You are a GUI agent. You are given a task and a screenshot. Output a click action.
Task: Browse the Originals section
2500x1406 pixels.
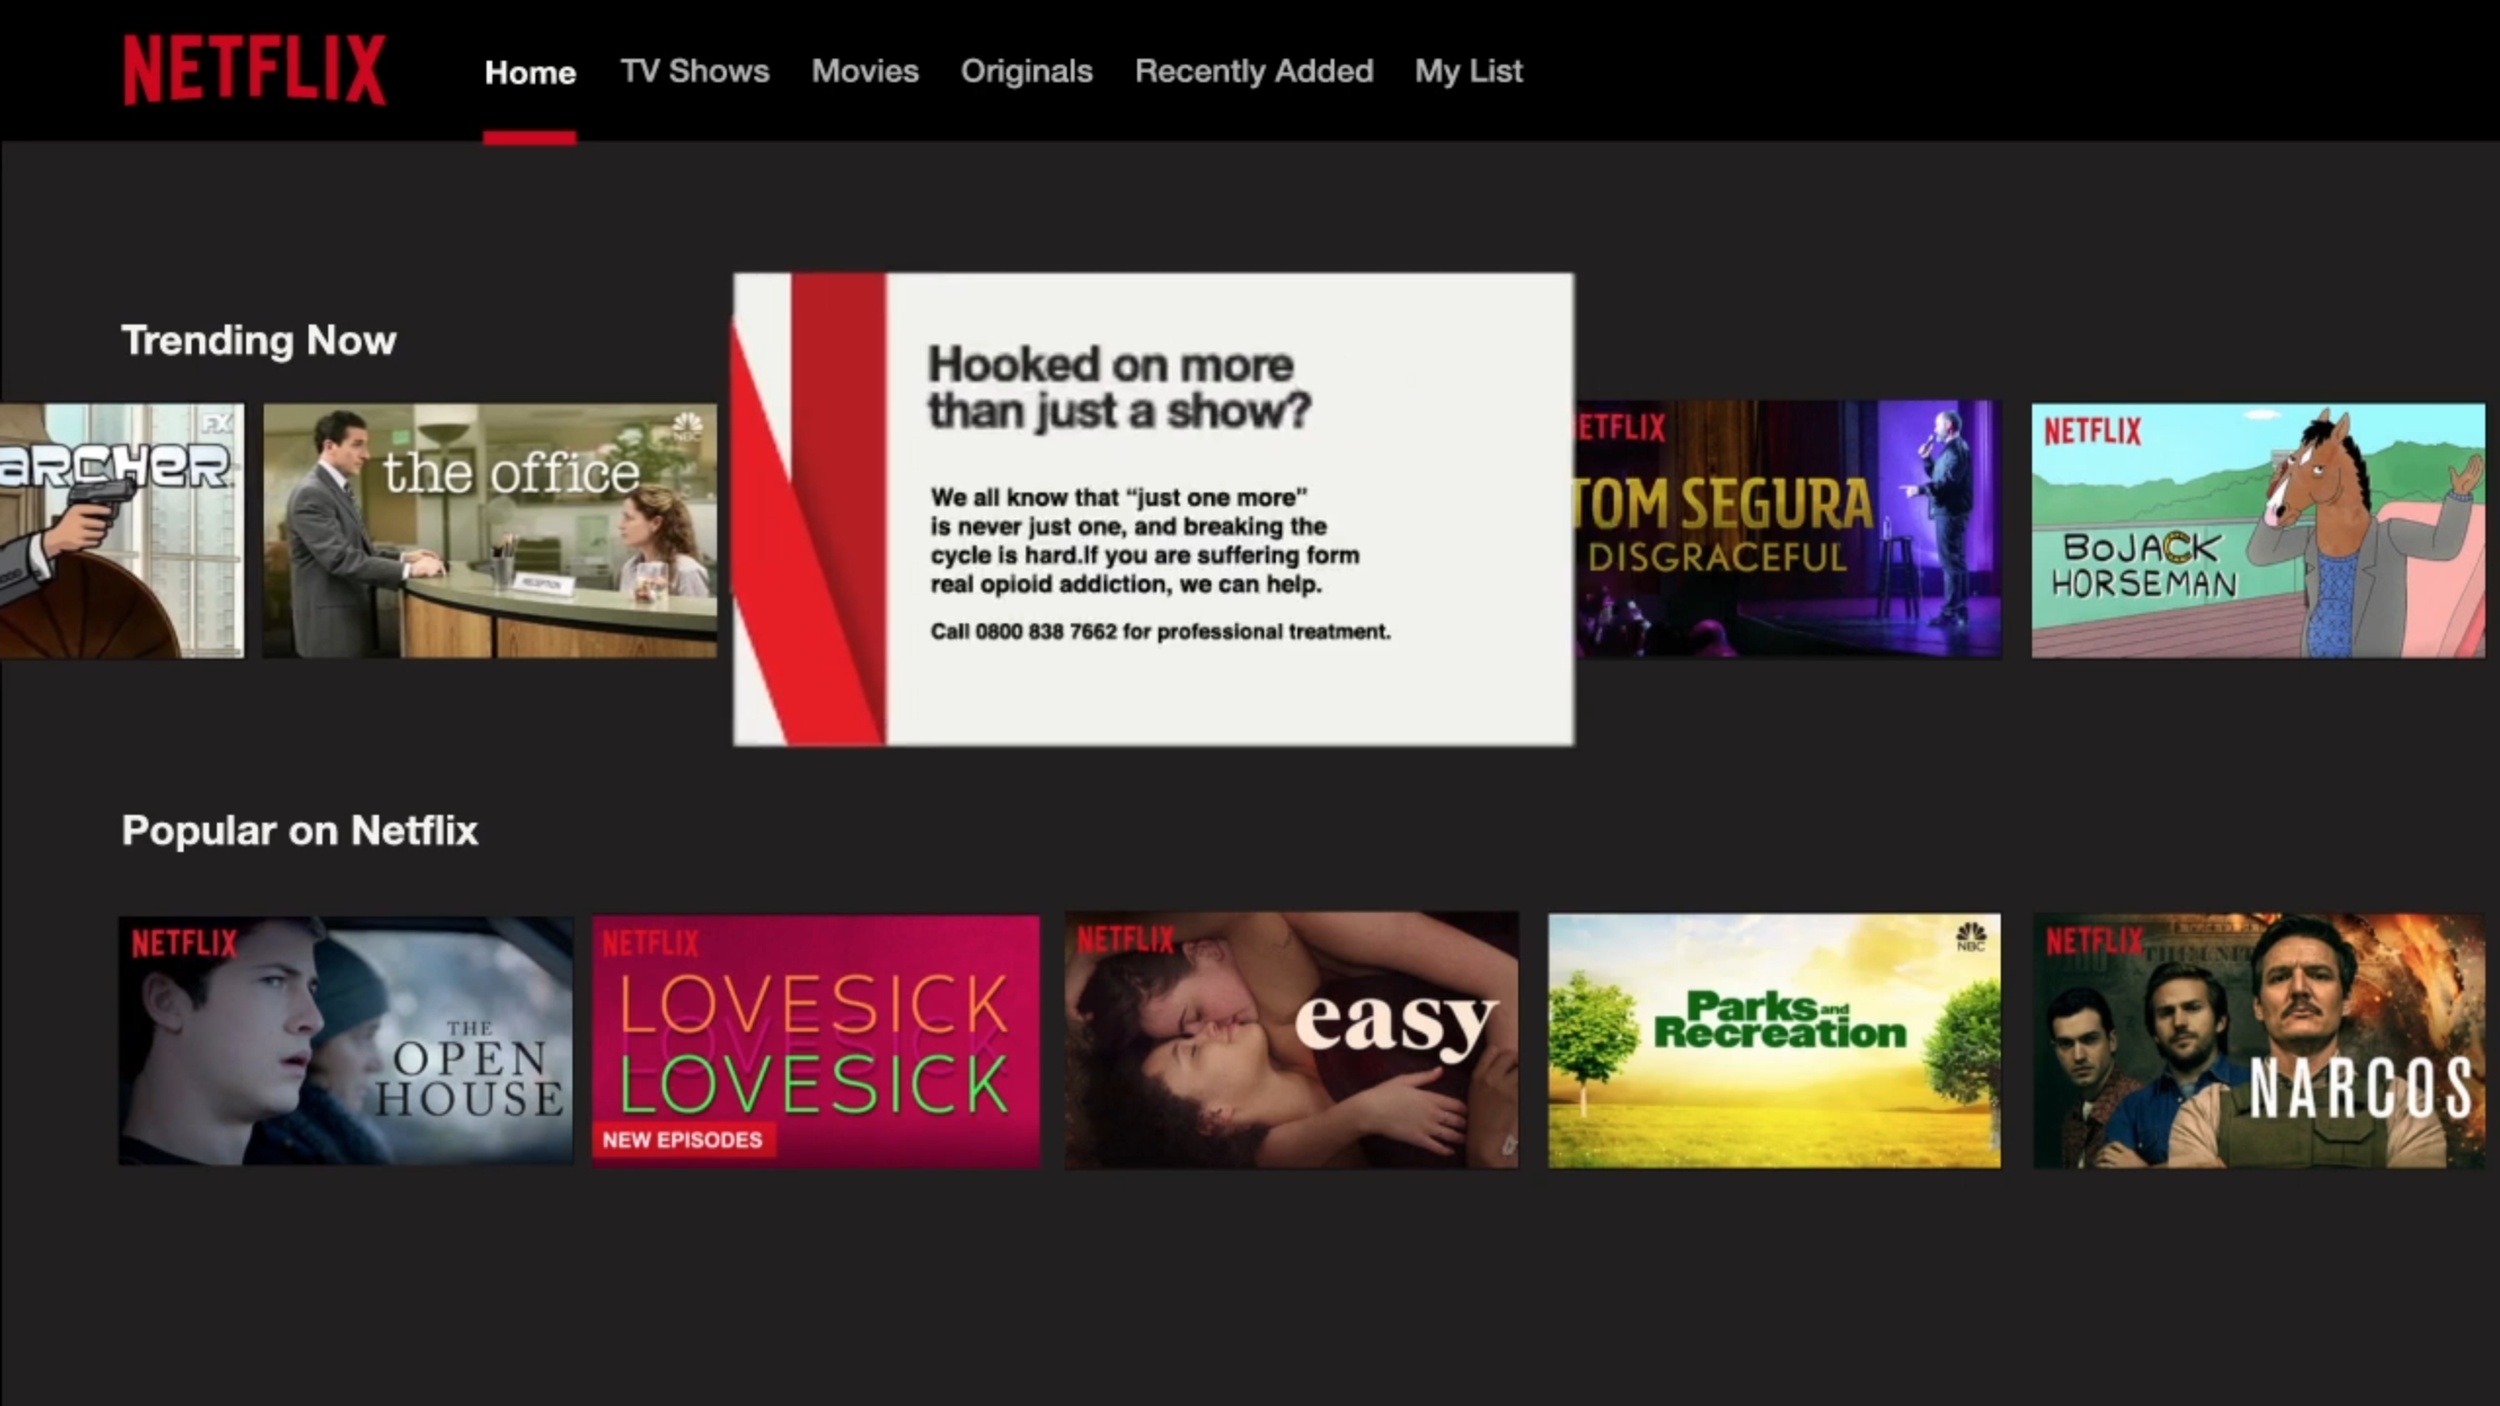pos(1026,71)
